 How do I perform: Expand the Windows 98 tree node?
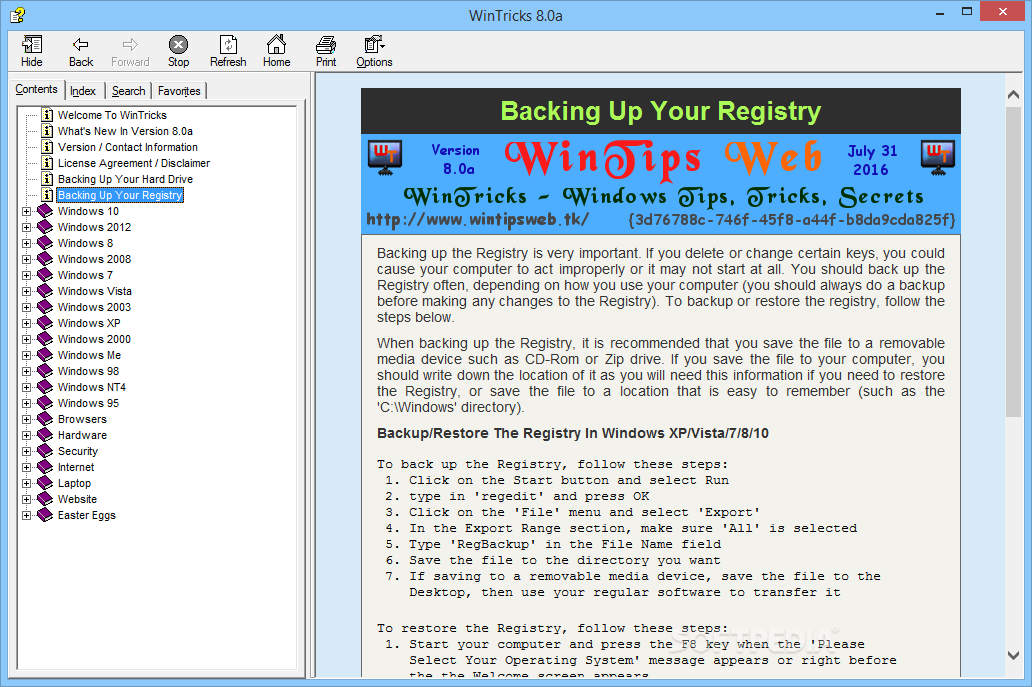pyautogui.click(x=26, y=371)
